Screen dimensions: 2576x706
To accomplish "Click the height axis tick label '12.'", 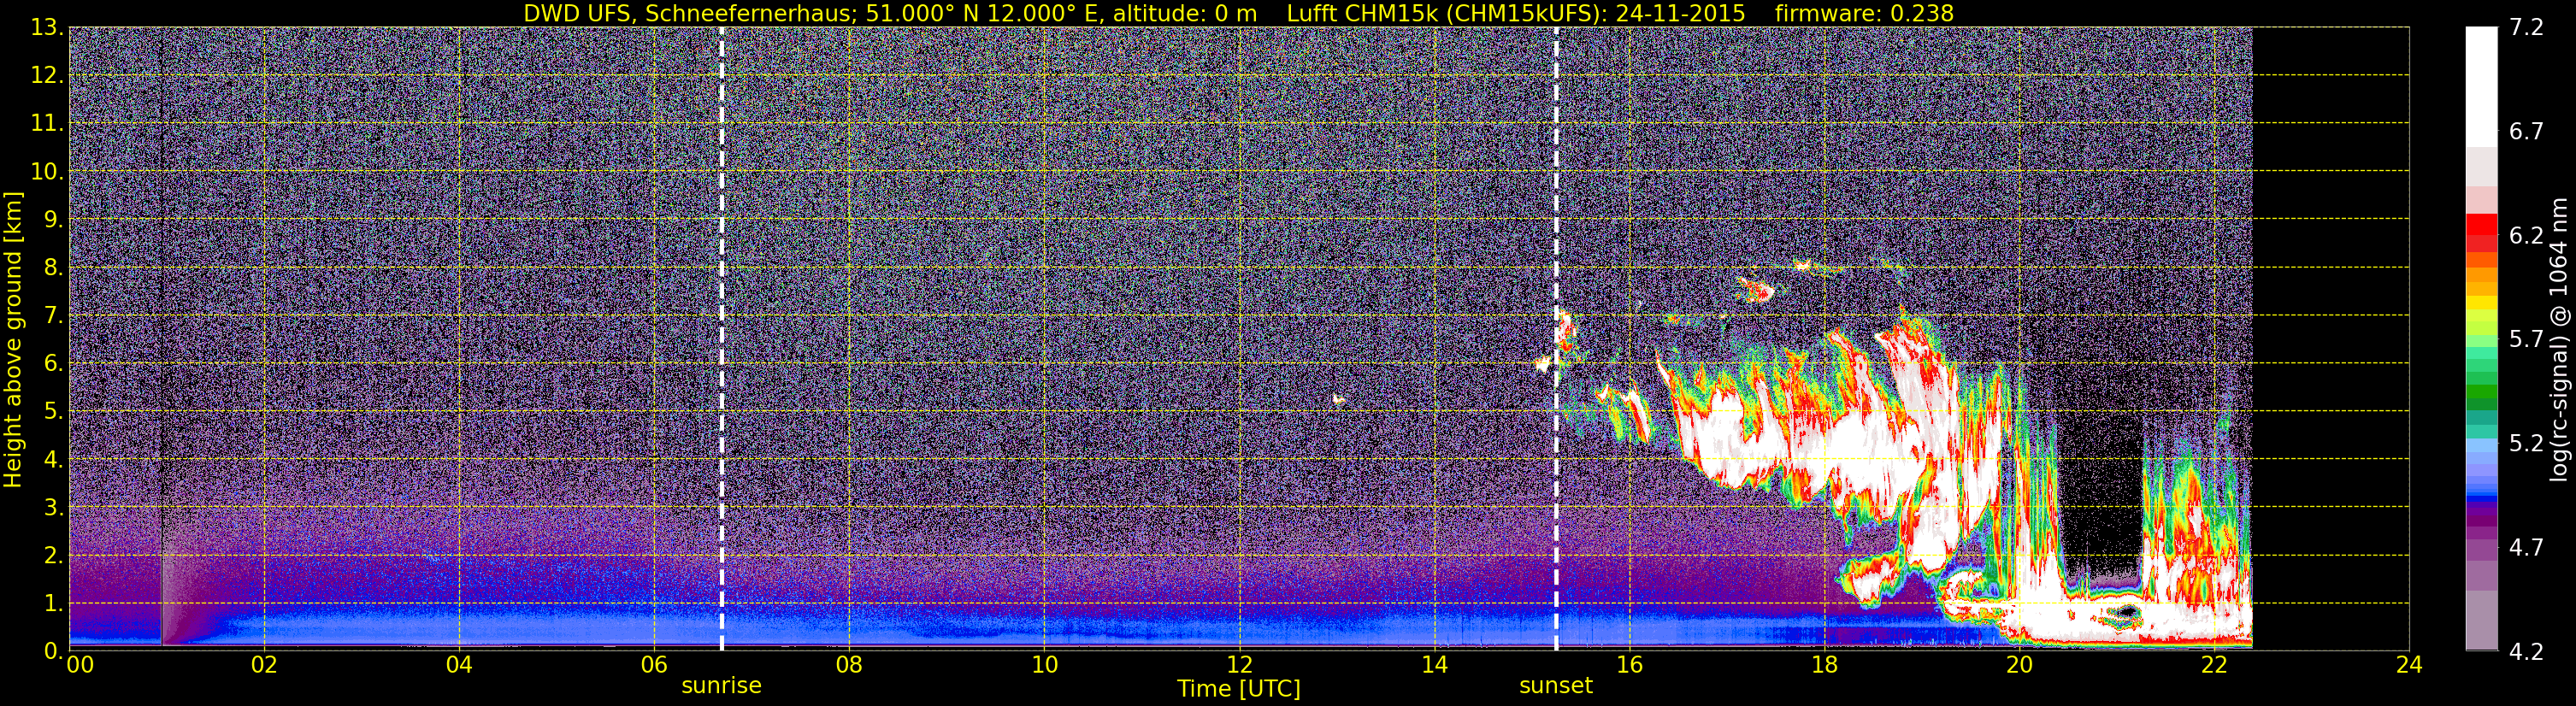I will click(x=48, y=76).
